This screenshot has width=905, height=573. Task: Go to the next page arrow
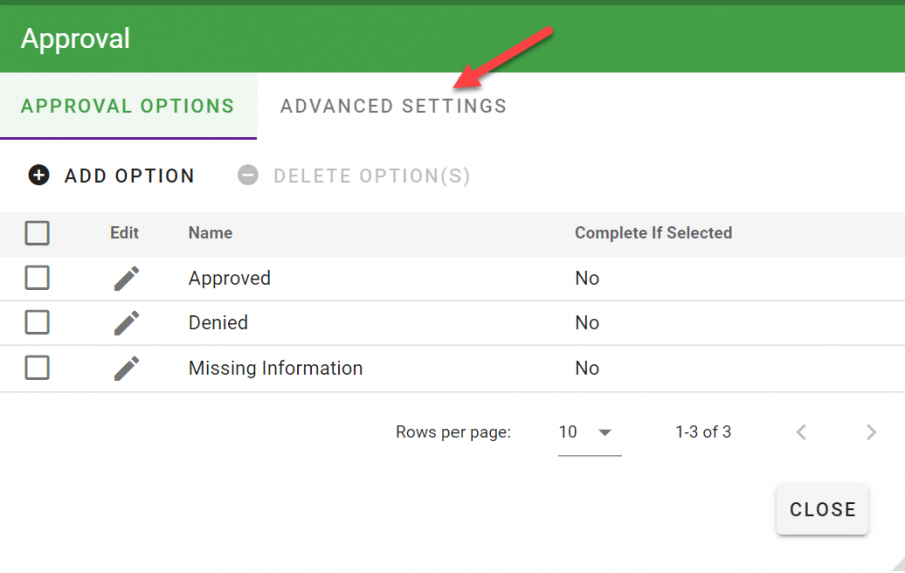tap(871, 432)
